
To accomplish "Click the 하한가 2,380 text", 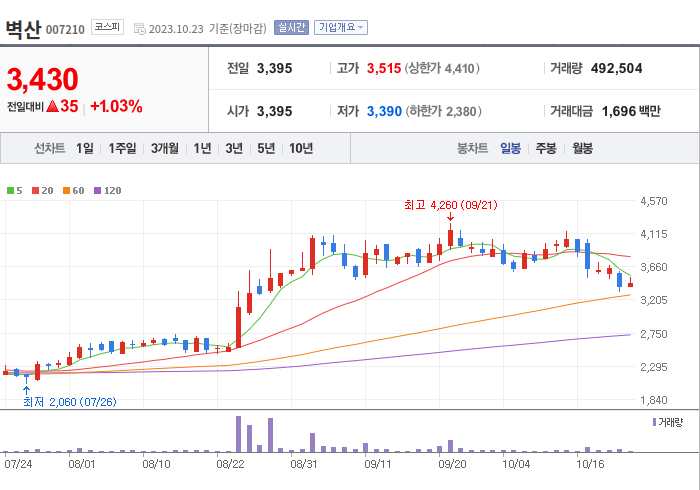I will coord(443,111).
